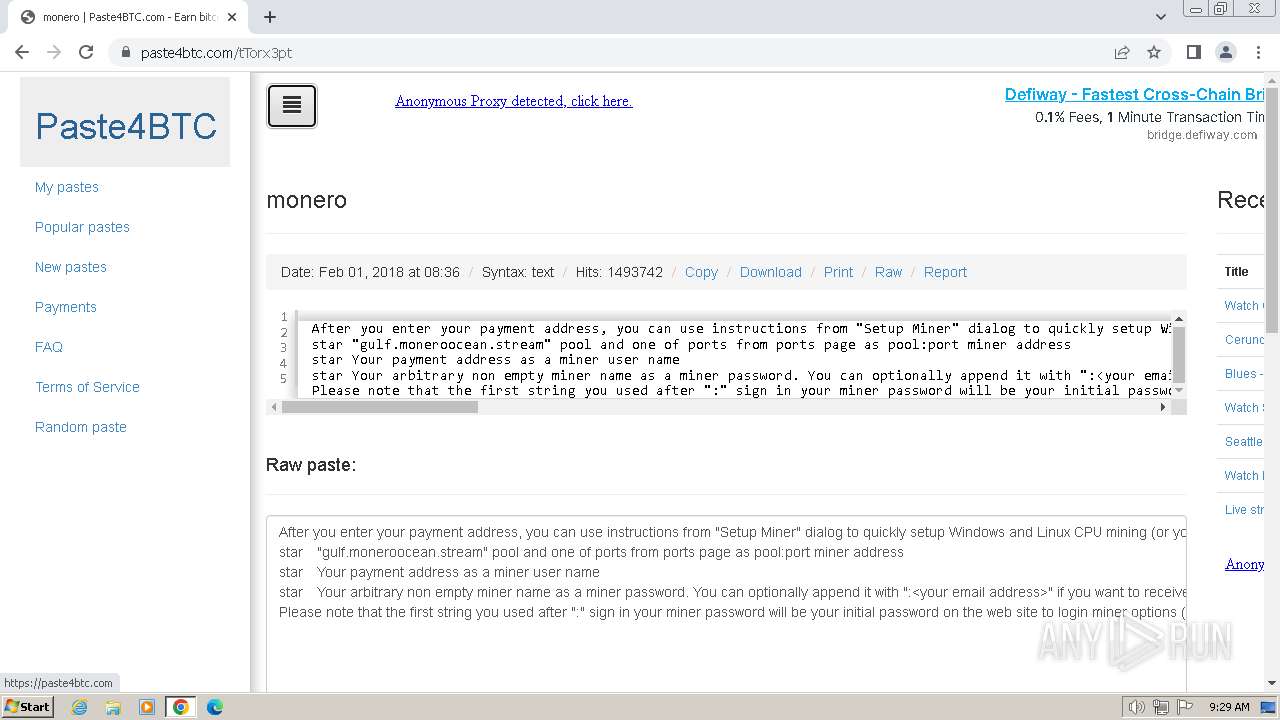Copy the paste contents
The height and width of the screenshot is (720, 1280).
tap(701, 272)
